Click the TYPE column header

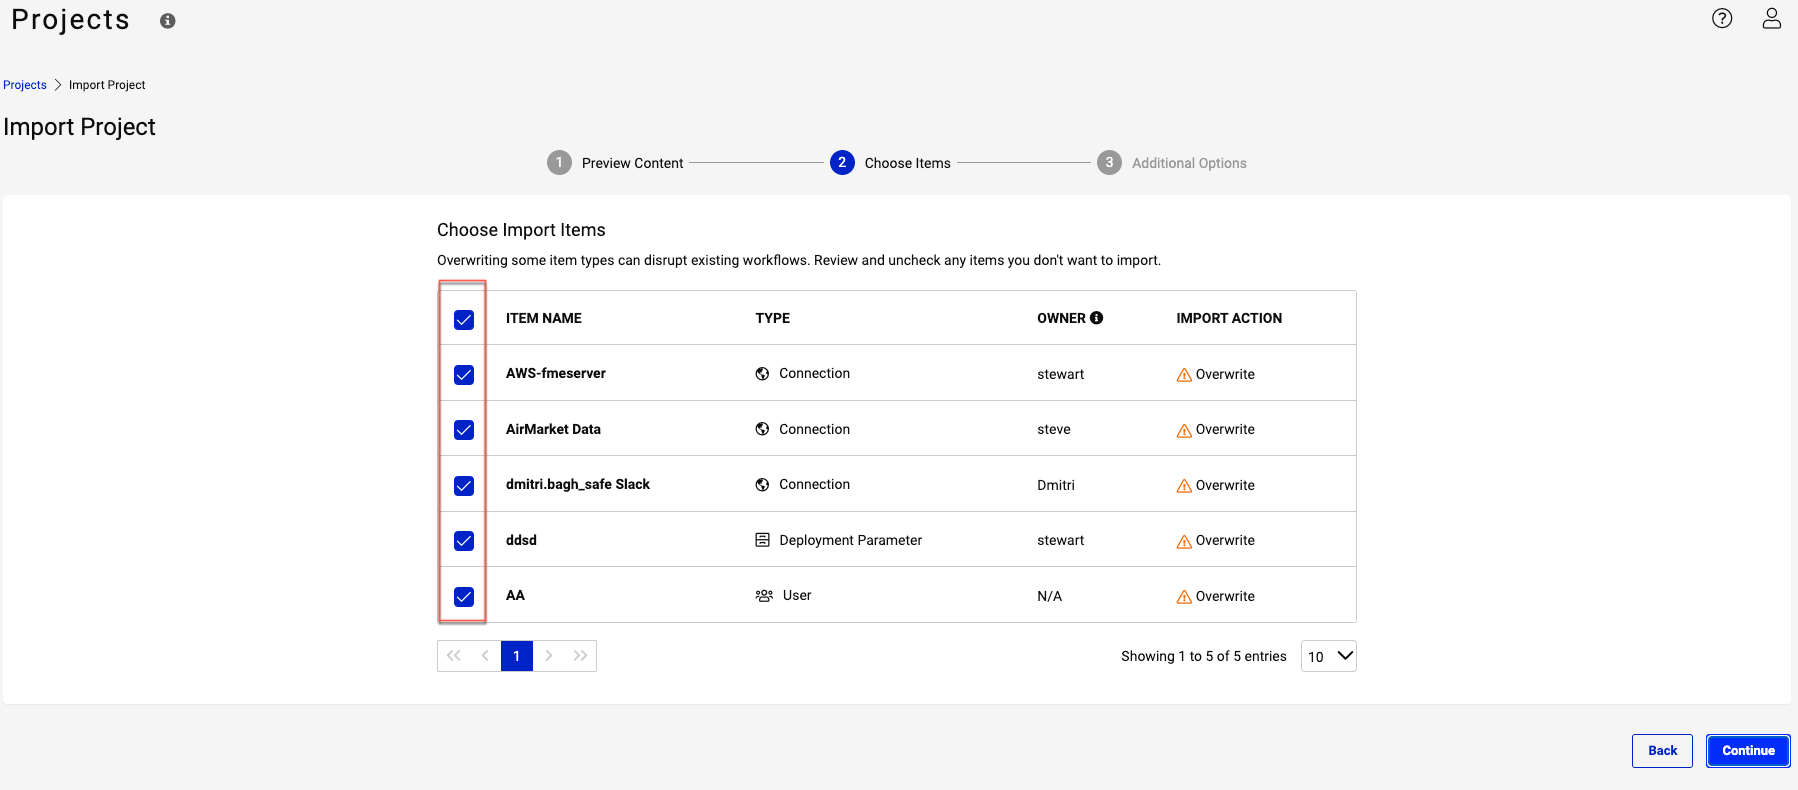[772, 318]
